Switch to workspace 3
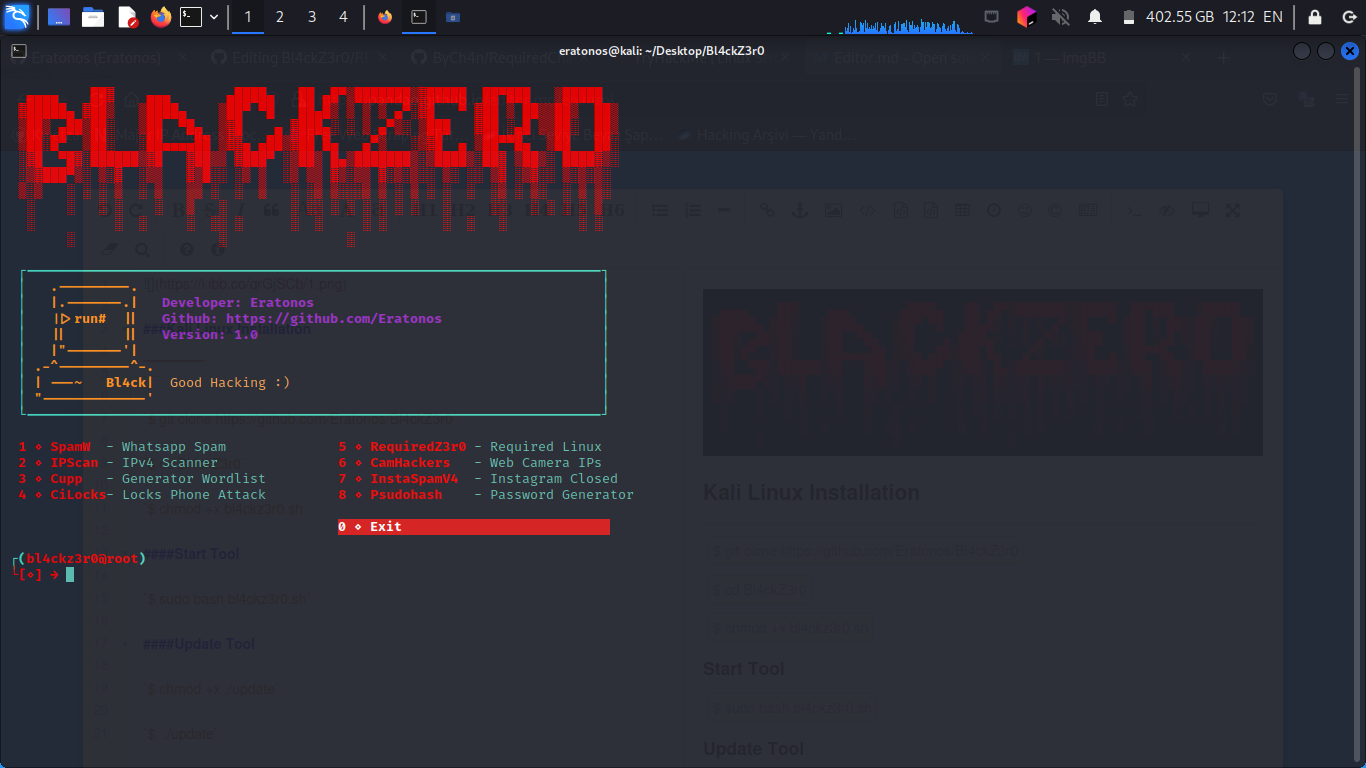 (312, 17)
